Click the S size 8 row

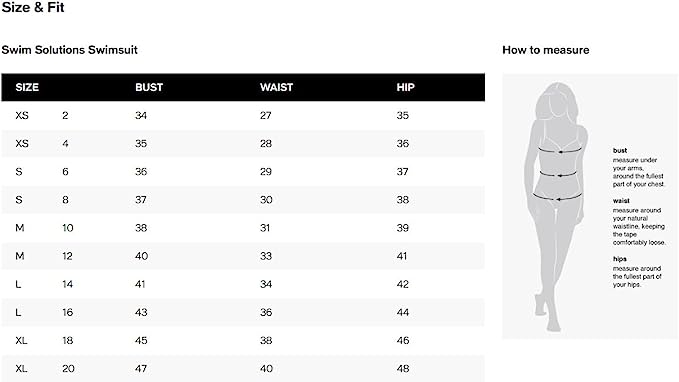coord(243,200)
